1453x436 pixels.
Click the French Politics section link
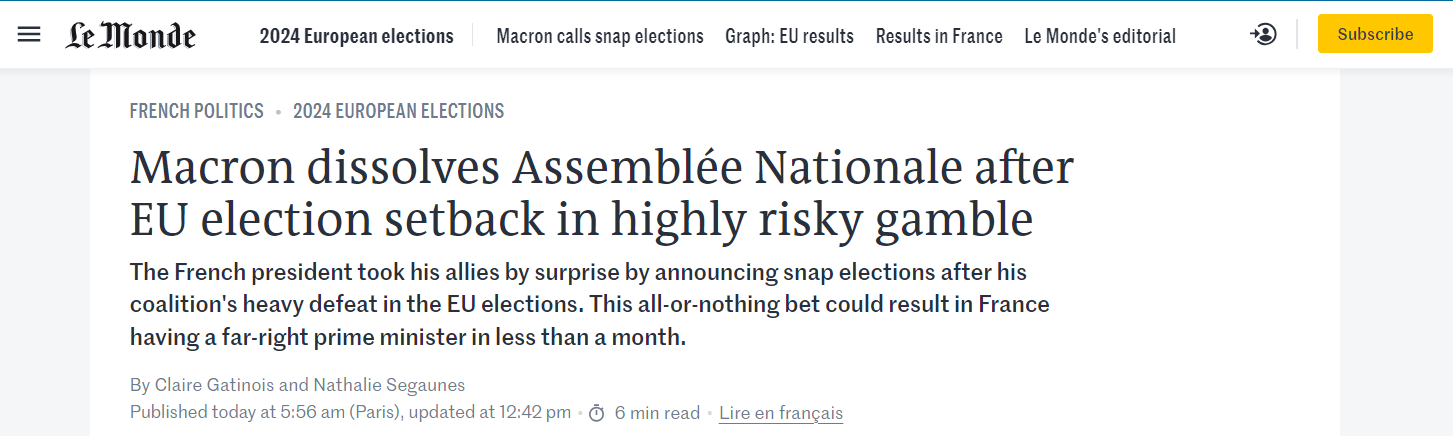coord(197,111)
